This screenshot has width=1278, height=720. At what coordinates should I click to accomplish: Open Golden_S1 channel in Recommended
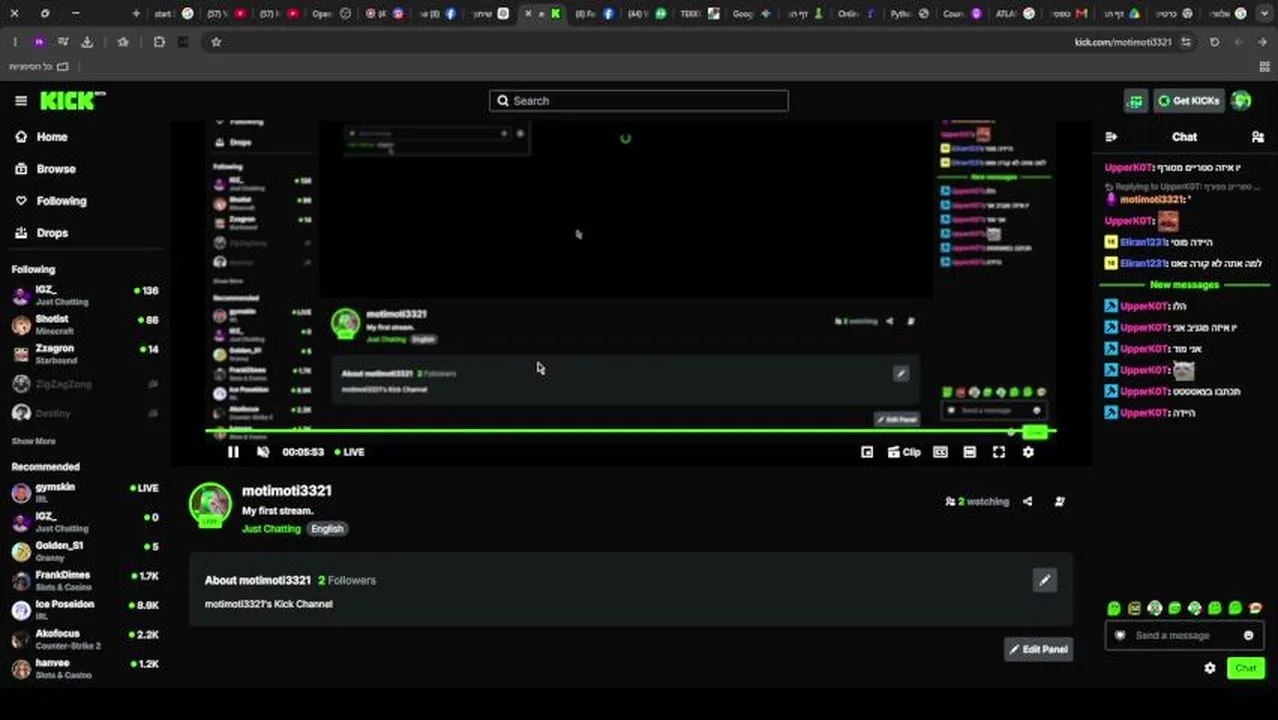[x=84, y=551]
